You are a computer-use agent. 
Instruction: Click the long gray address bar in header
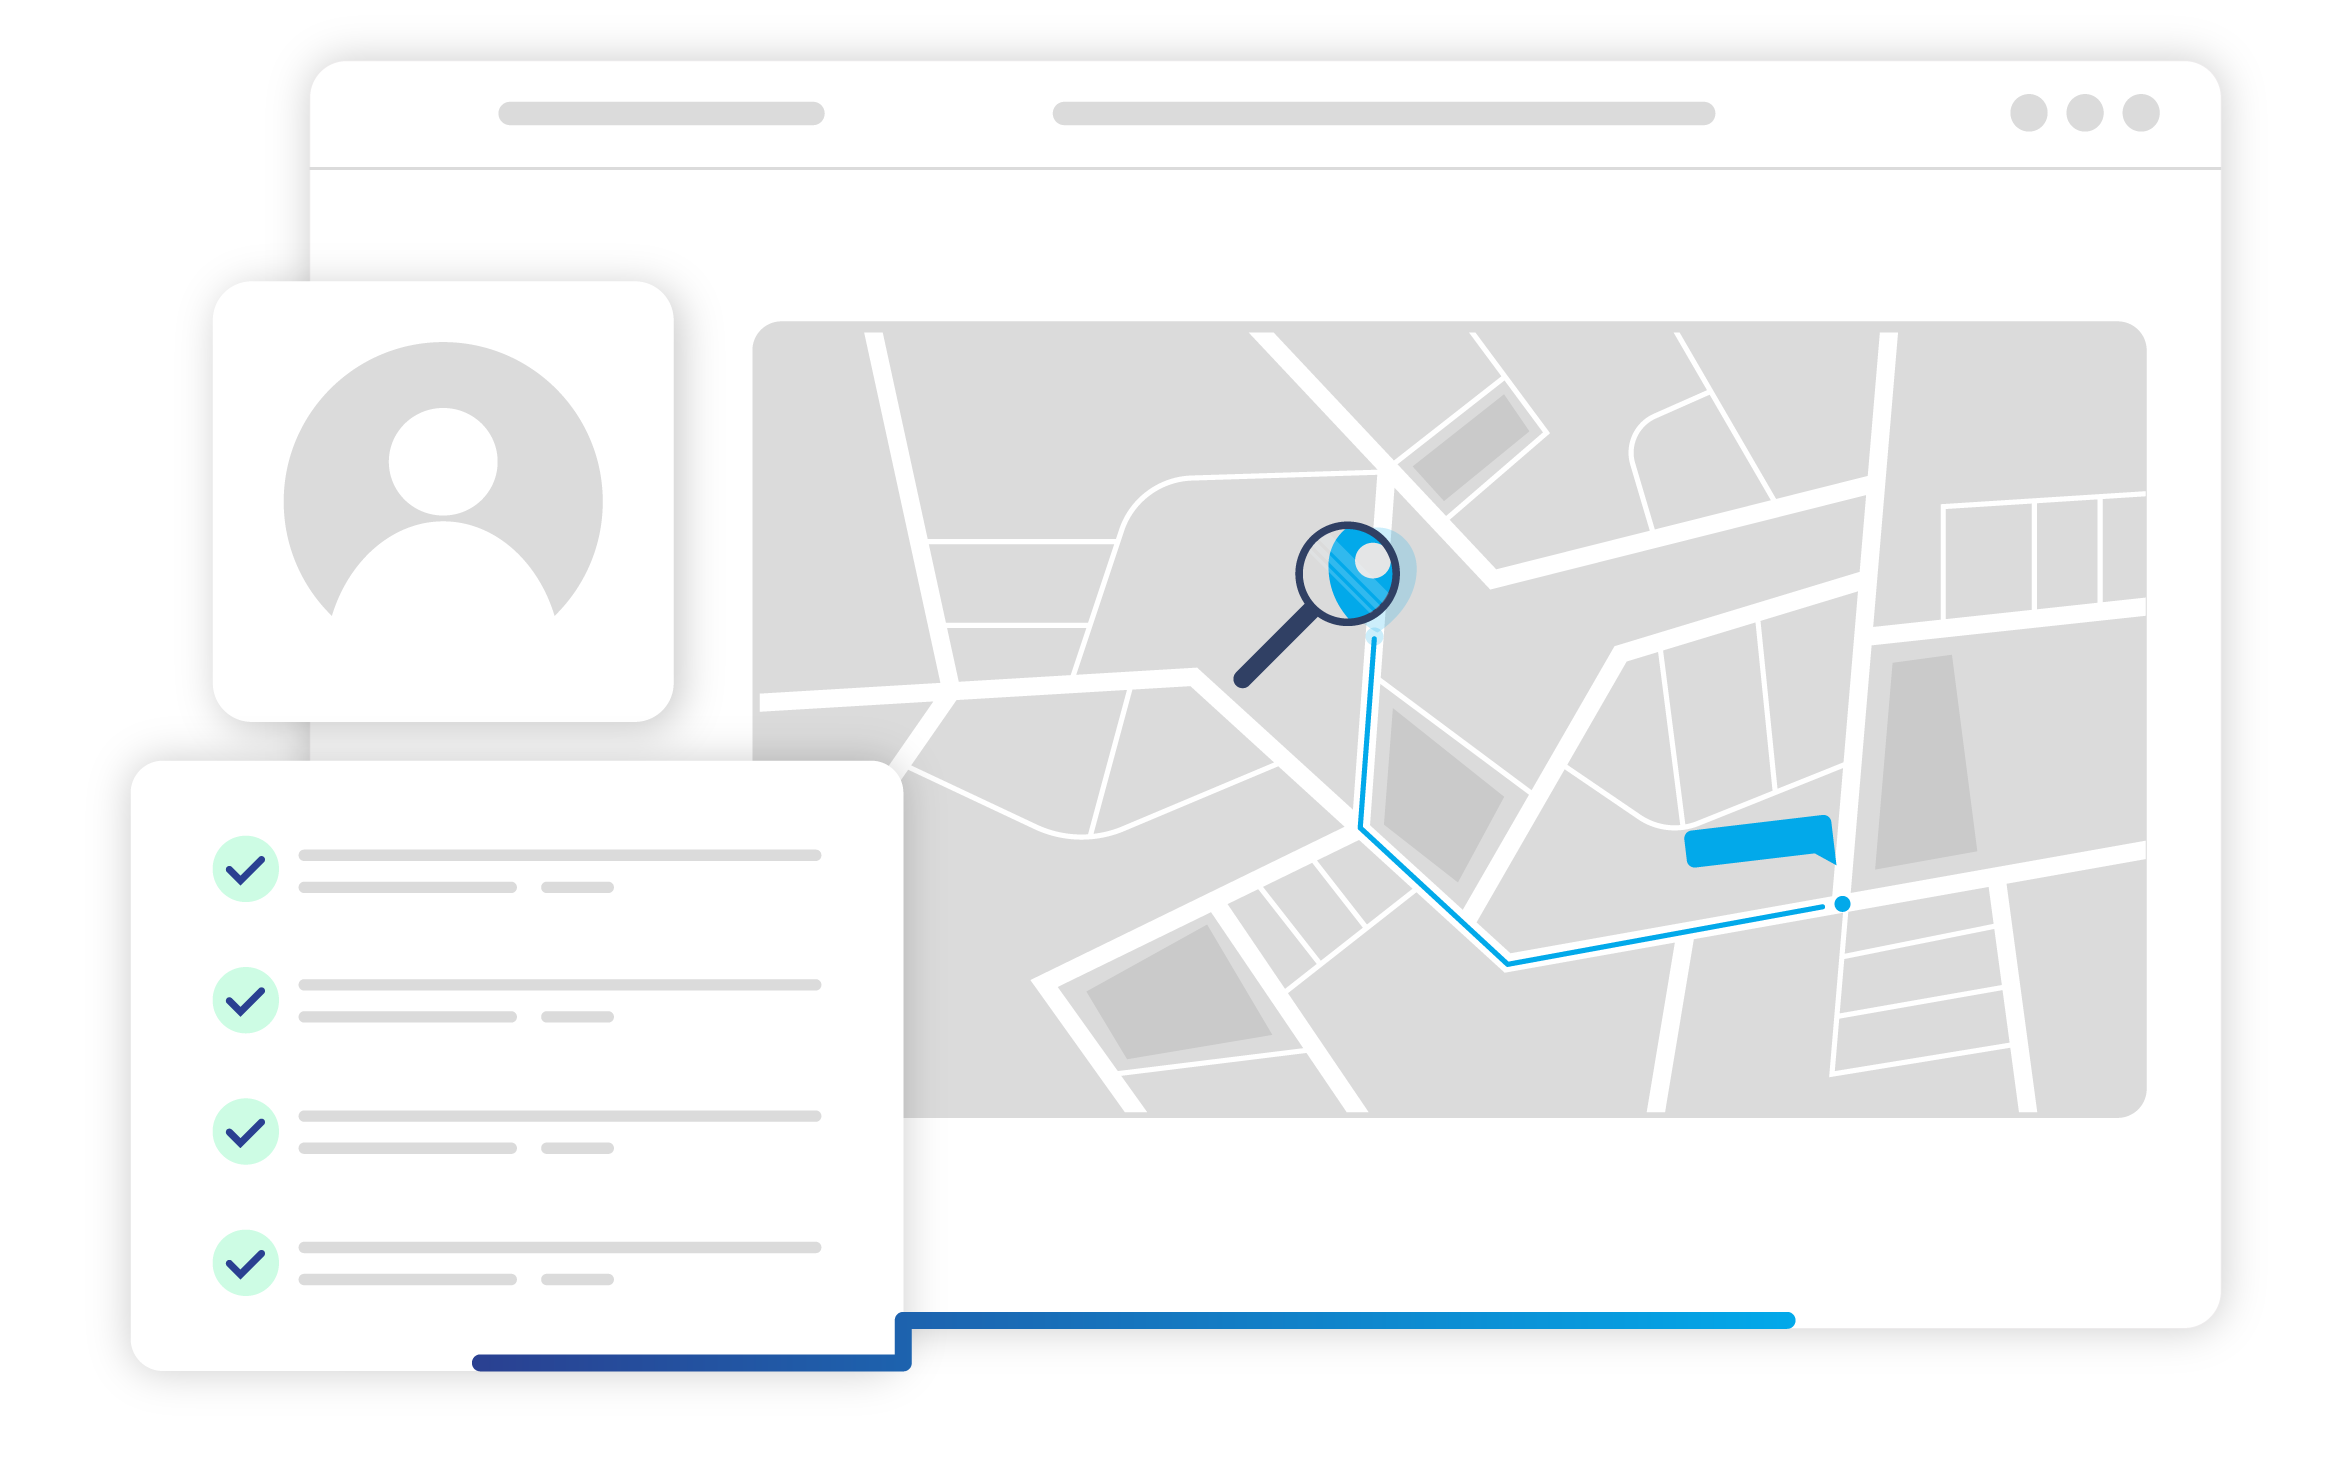coord(1383,113)
